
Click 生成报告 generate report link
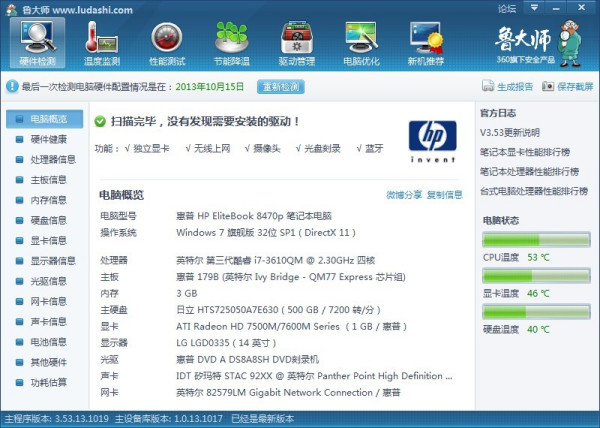[x=515, y=87]
